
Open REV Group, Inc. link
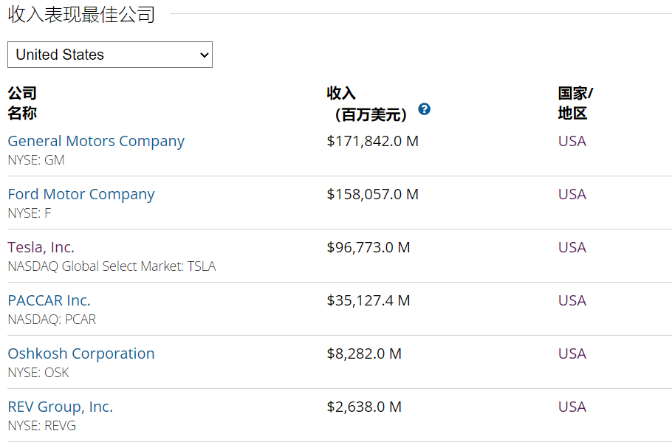(x=60, y=407)
